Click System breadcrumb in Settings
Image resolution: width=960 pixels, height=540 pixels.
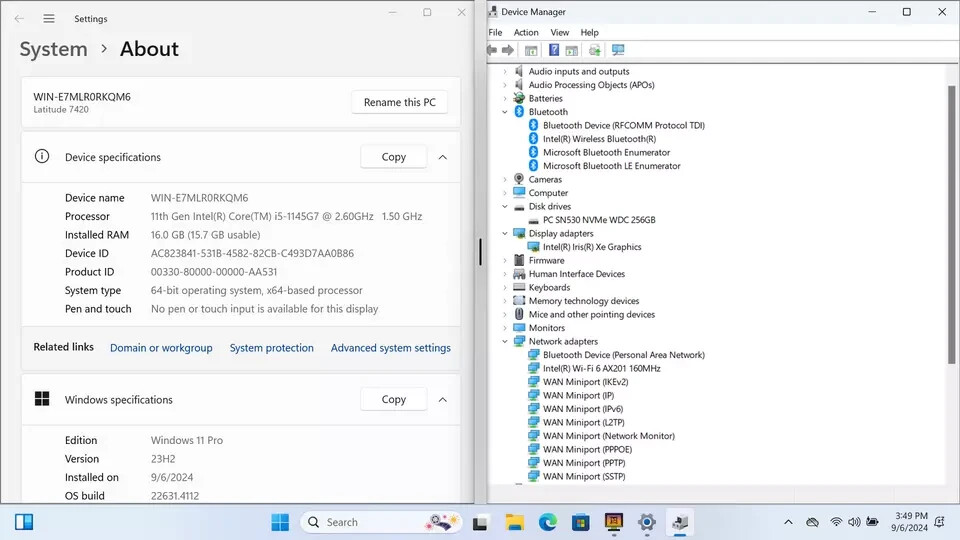tap(53, 49)
